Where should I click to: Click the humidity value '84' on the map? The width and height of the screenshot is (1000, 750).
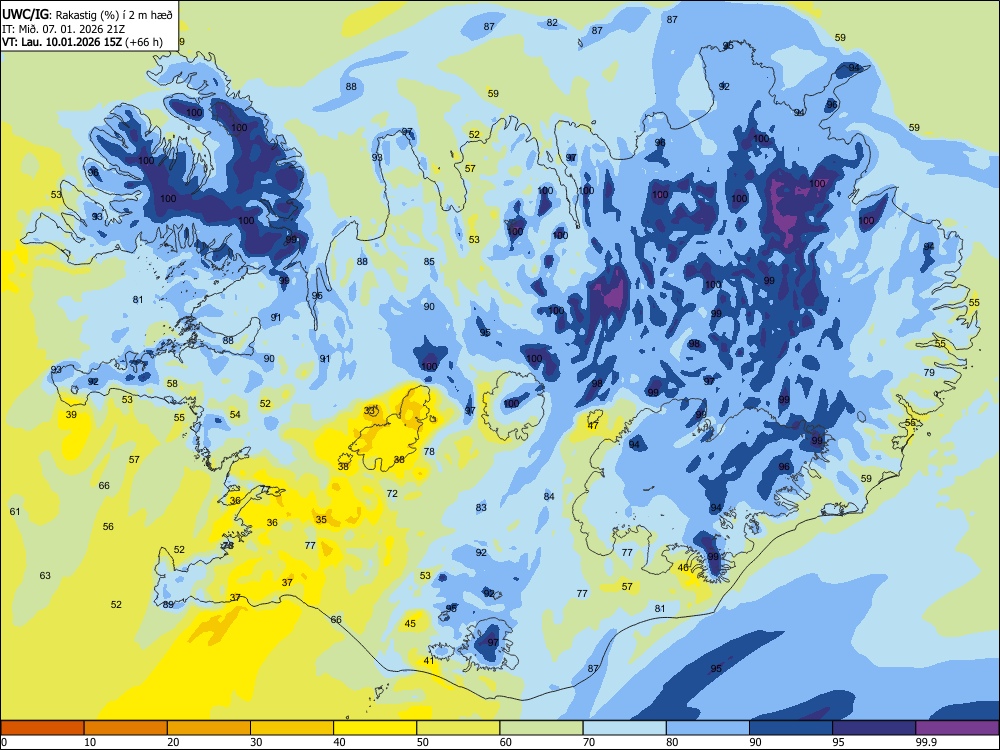click(x=548, y=496)
